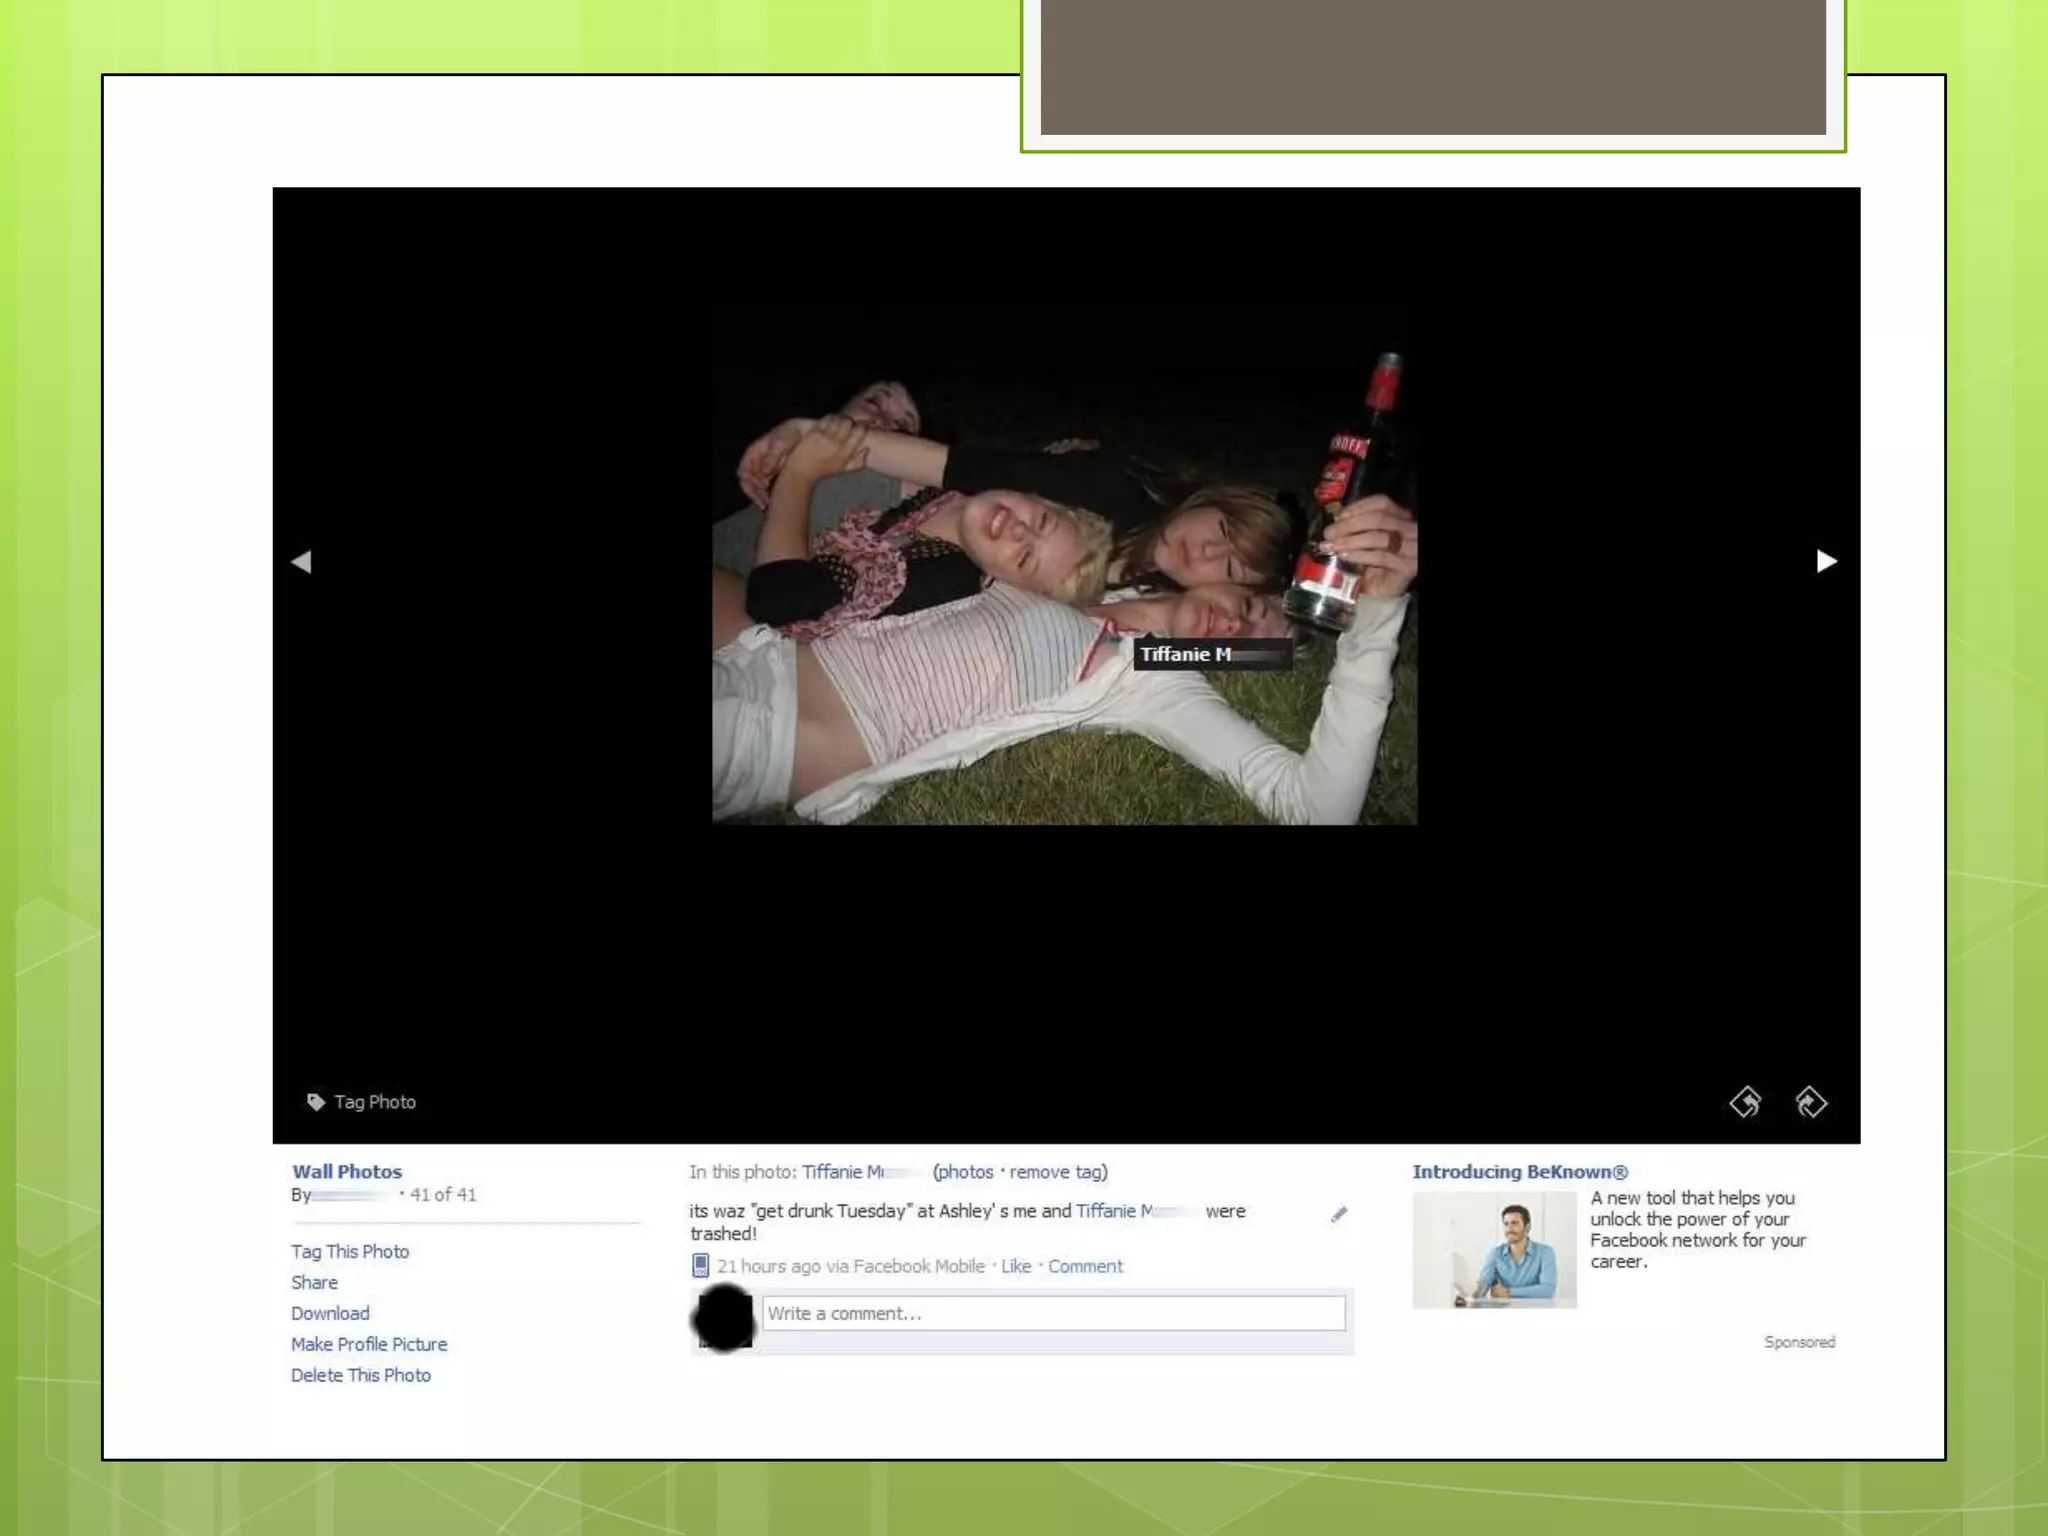The height and width of the screenshot is (1536, 2048).
Task: Click the remove tag link
Action: click(x=1056, y=1172)
